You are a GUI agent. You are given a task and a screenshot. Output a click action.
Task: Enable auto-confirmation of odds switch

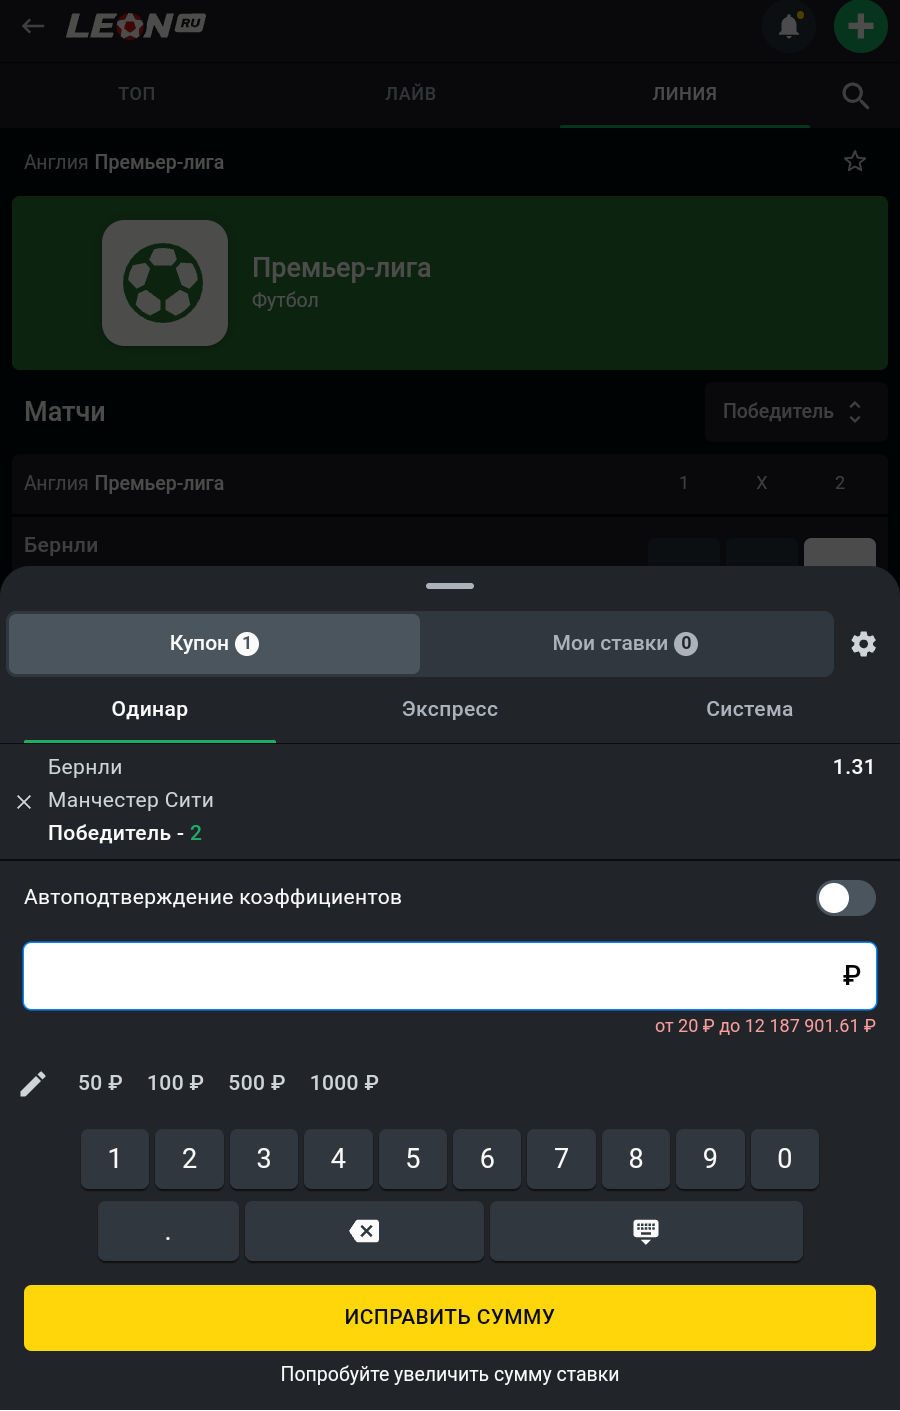[846, 898]
